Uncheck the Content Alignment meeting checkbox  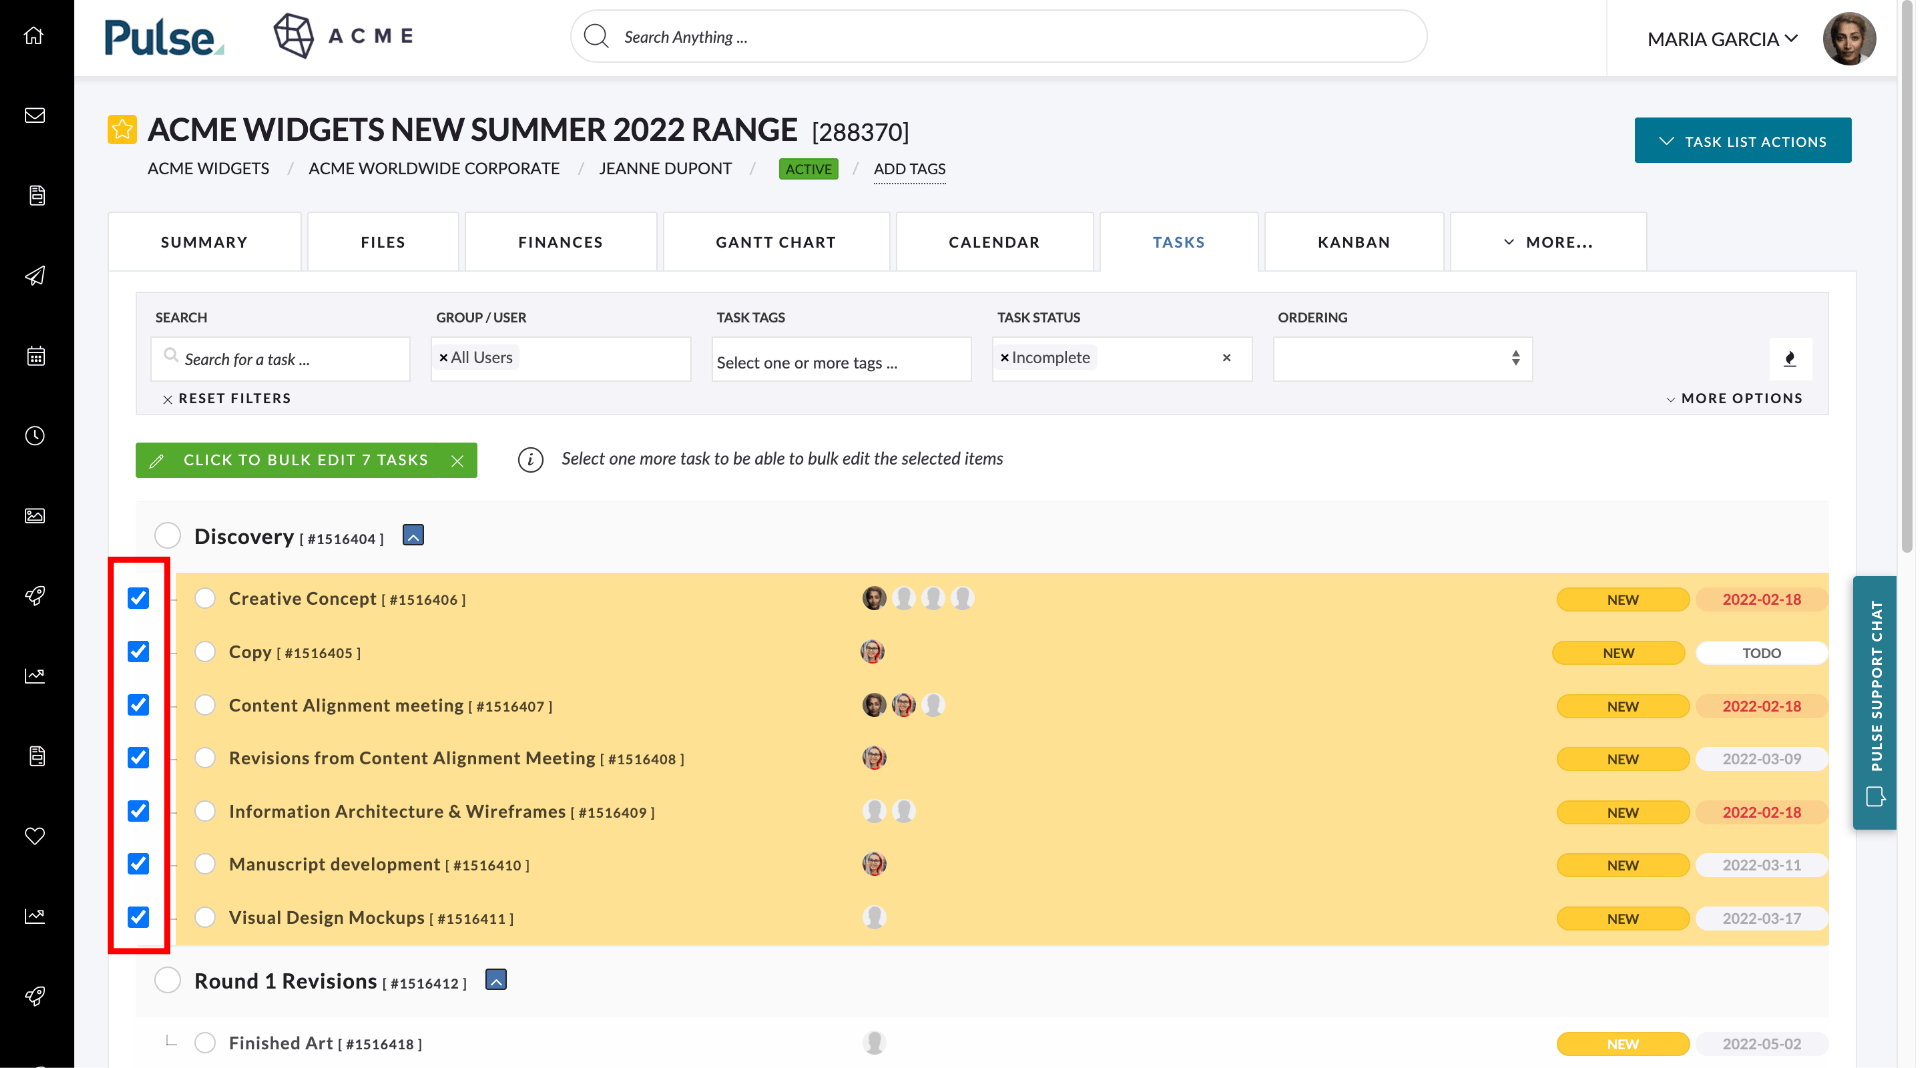(138, 705)
